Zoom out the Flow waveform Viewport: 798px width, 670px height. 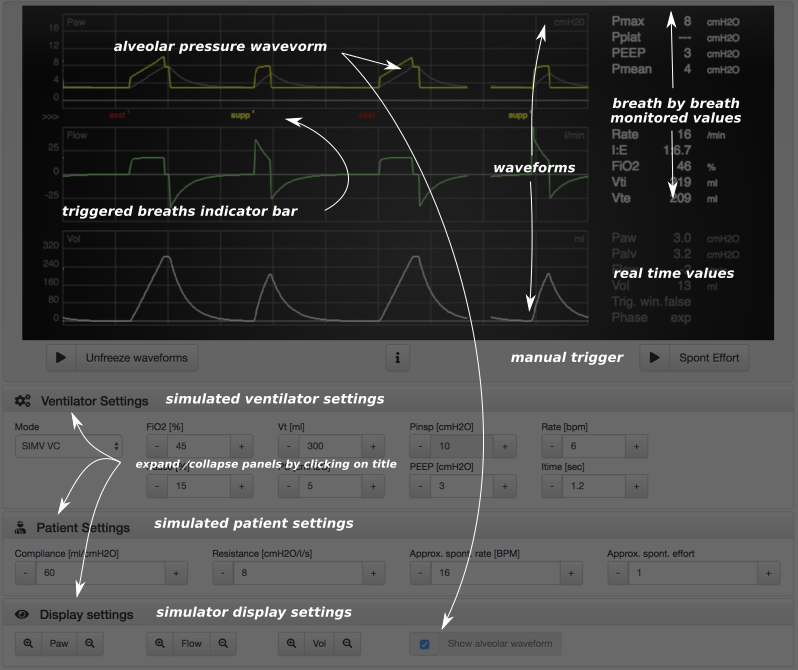coord(221,644)
